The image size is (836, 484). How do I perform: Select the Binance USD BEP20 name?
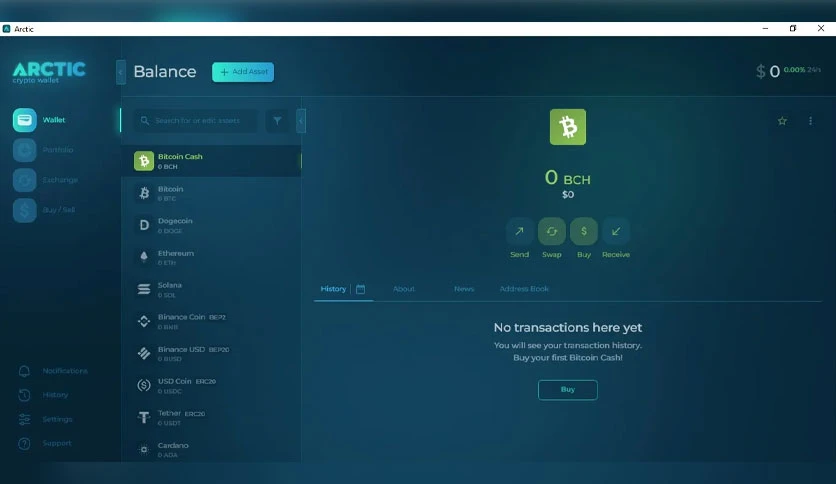(x=194, y=350)
